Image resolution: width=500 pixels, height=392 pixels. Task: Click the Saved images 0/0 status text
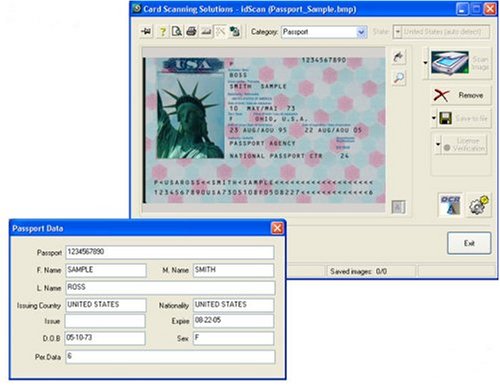click(x=358, y=272)
